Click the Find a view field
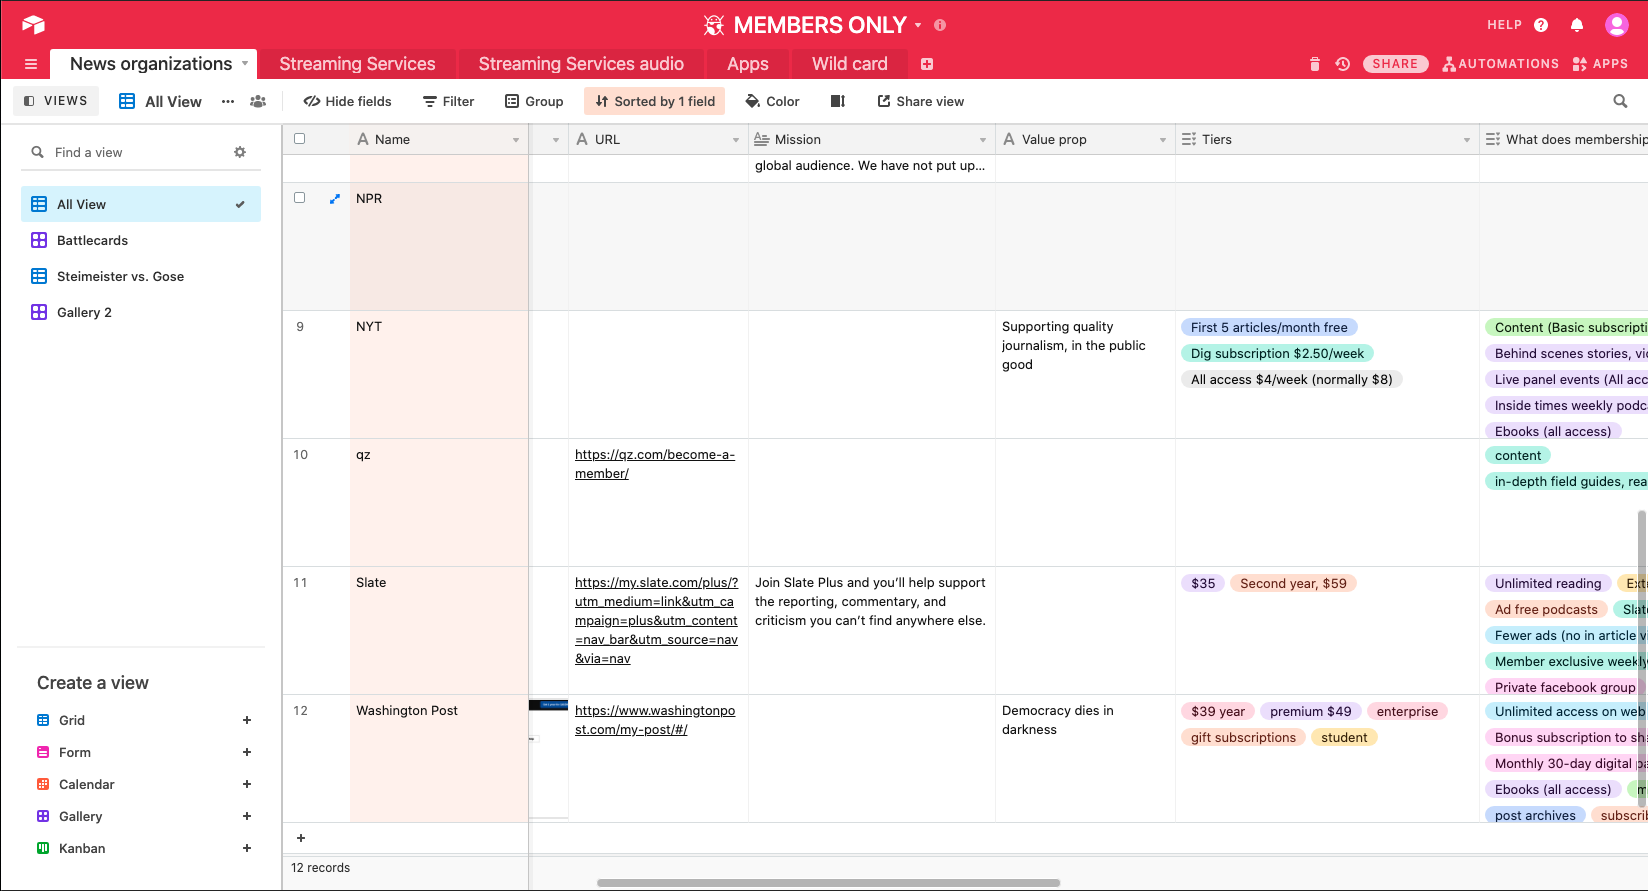Image resolution: width=1648 pixels, height=891 pixels. pos(136,152)
